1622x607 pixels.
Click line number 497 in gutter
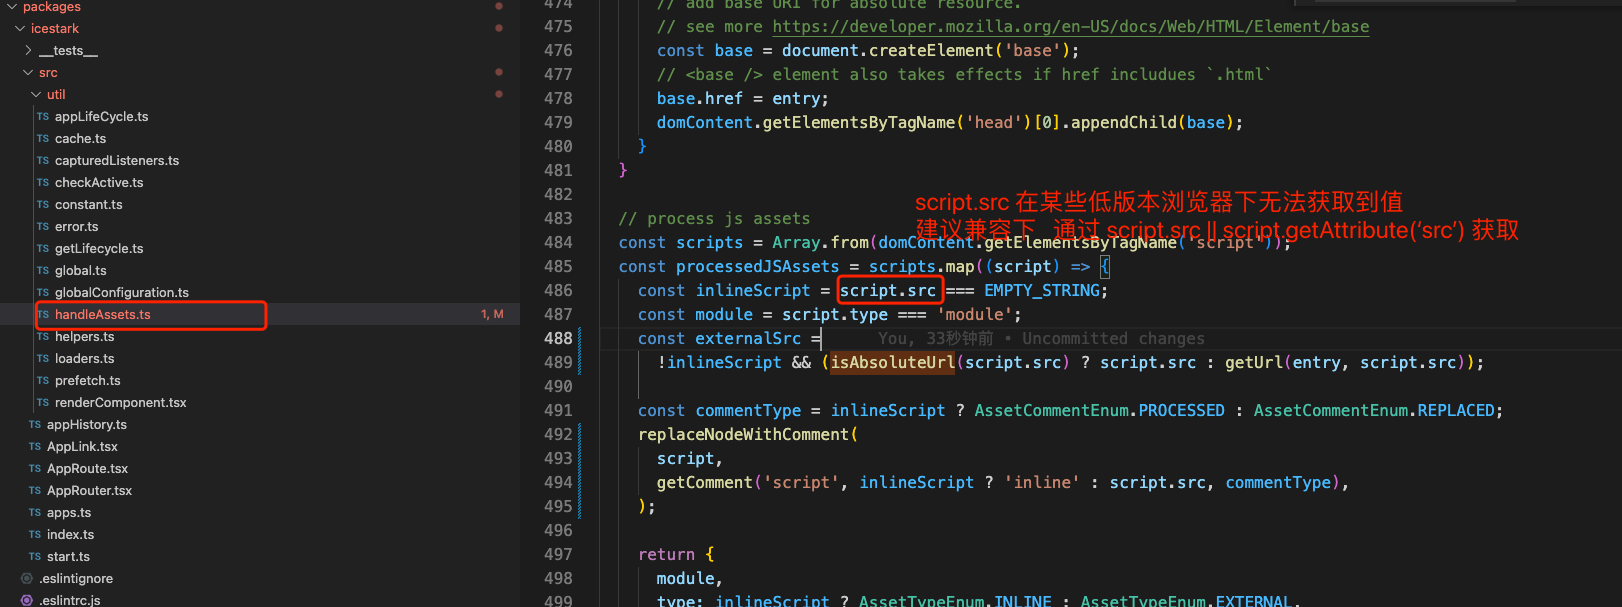[558, 554]
